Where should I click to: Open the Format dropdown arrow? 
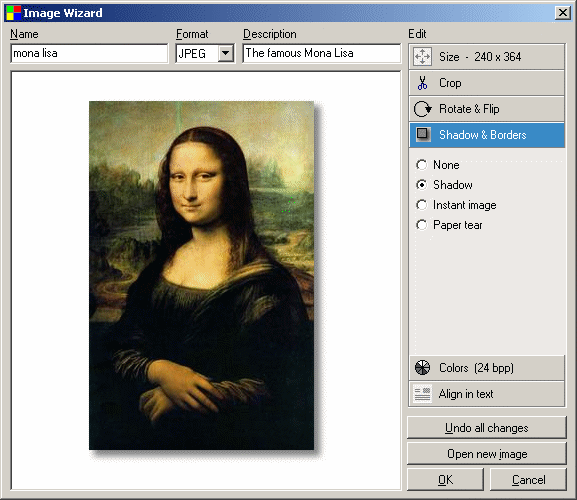pyautogui.click(x=226, y=54)
